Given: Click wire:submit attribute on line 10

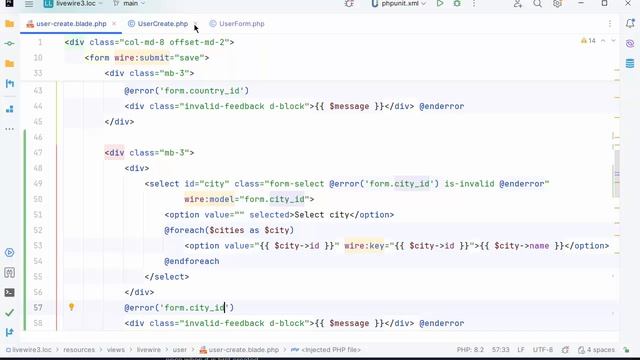Looking at the screenshot, I should (x=142, y=58).
